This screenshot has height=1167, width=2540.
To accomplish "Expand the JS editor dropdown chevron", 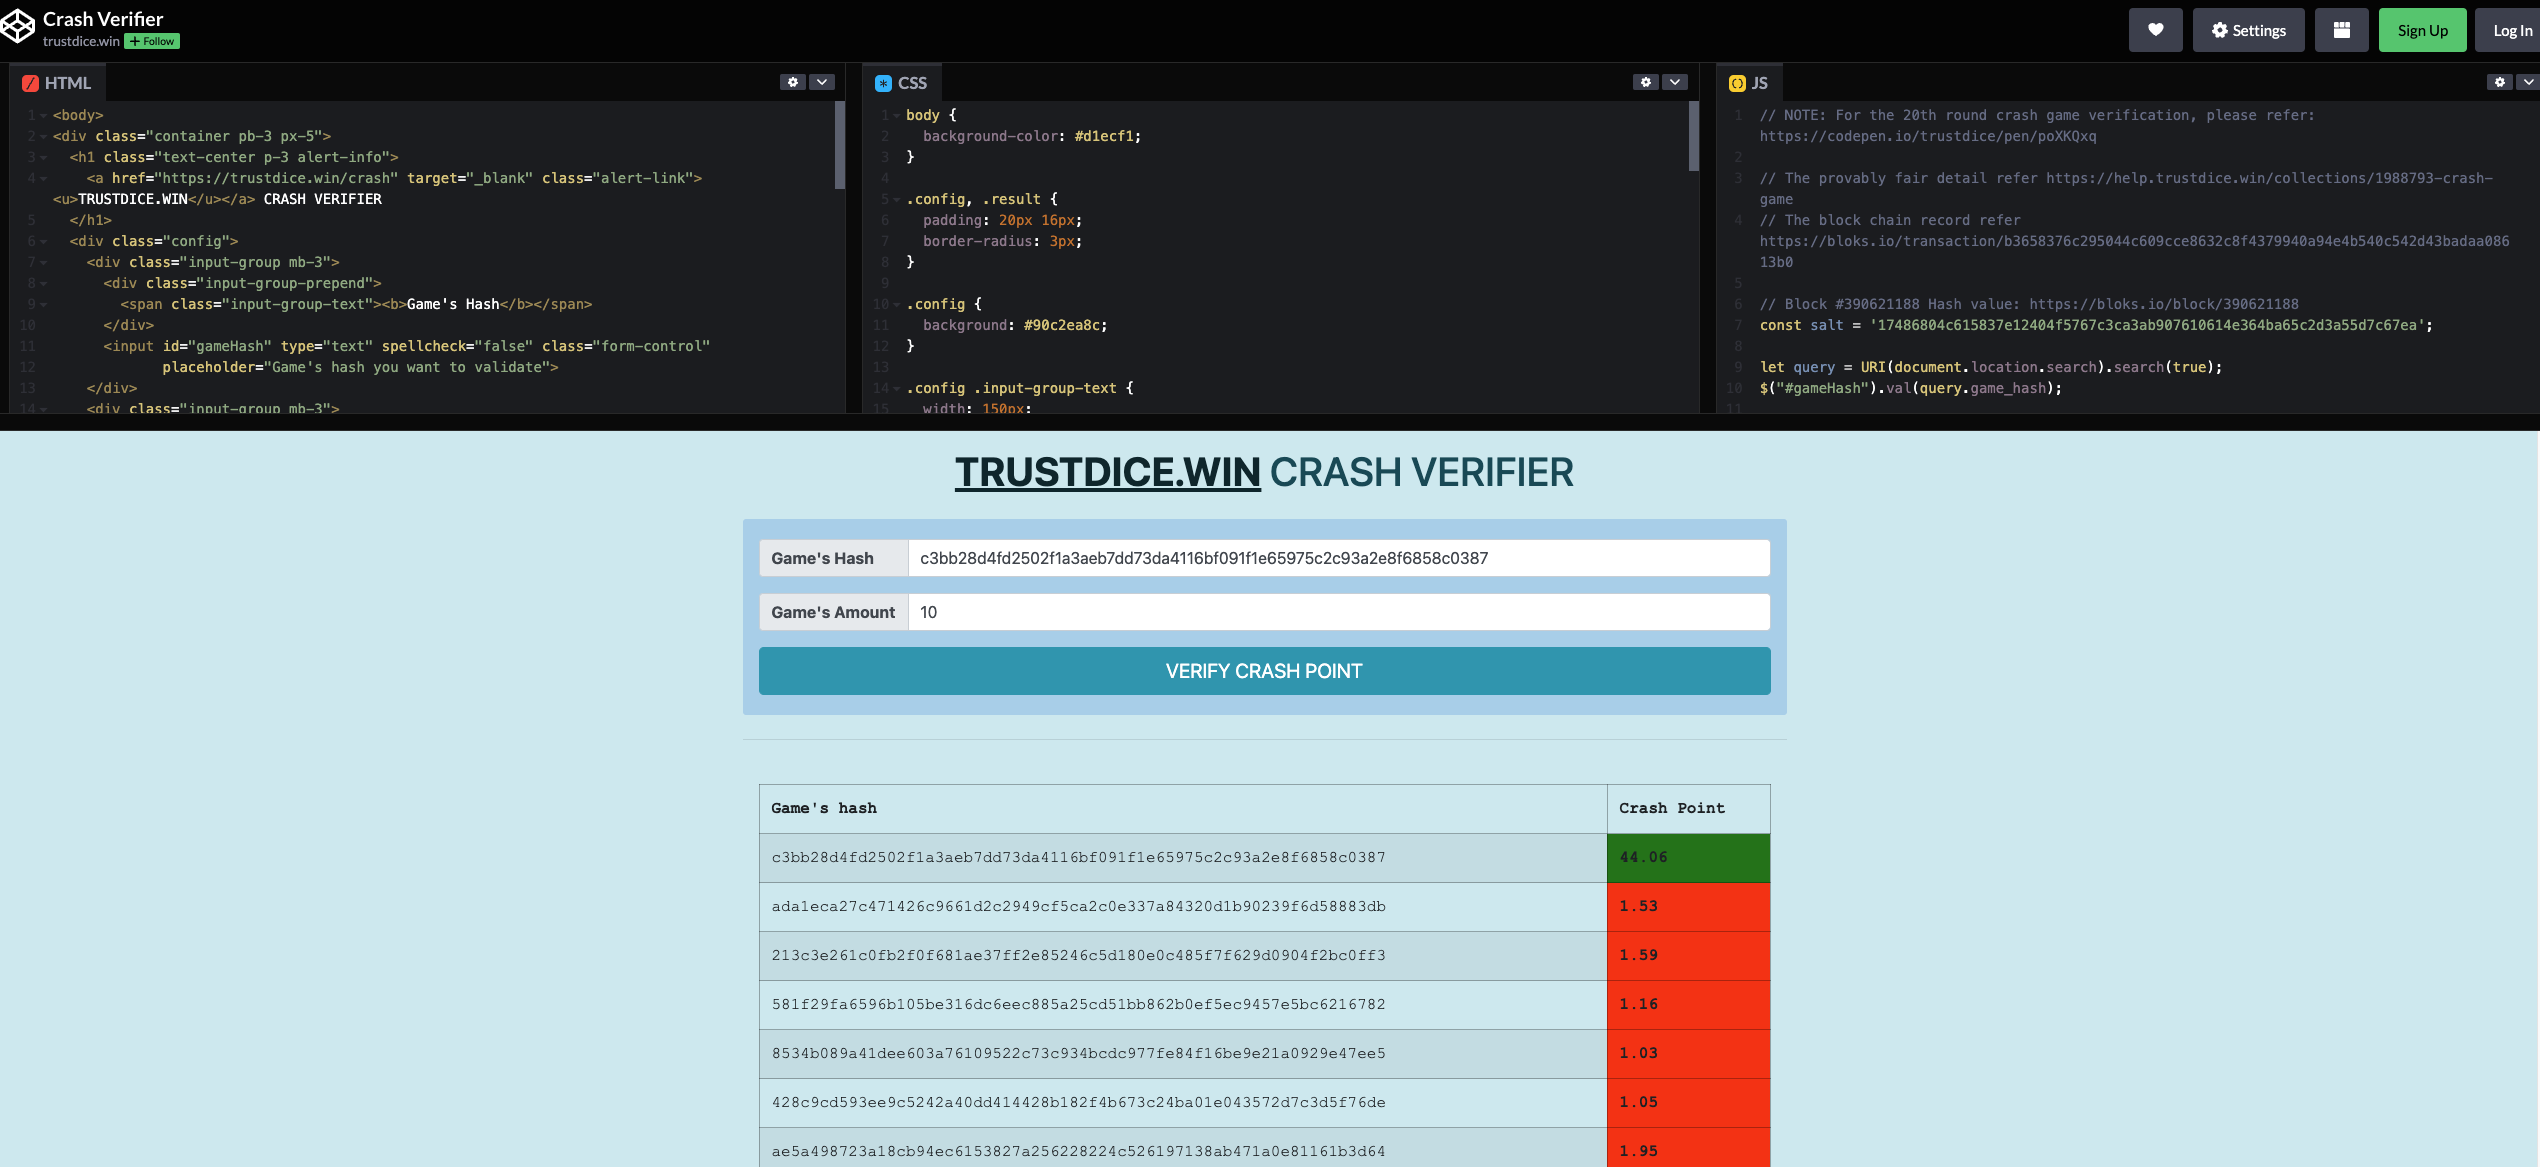I will pos(2528,82).
